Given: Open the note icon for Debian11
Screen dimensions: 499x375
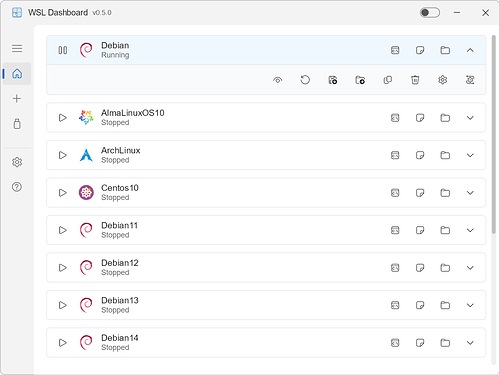Looking at the screenshot, I should pos(420,230).
